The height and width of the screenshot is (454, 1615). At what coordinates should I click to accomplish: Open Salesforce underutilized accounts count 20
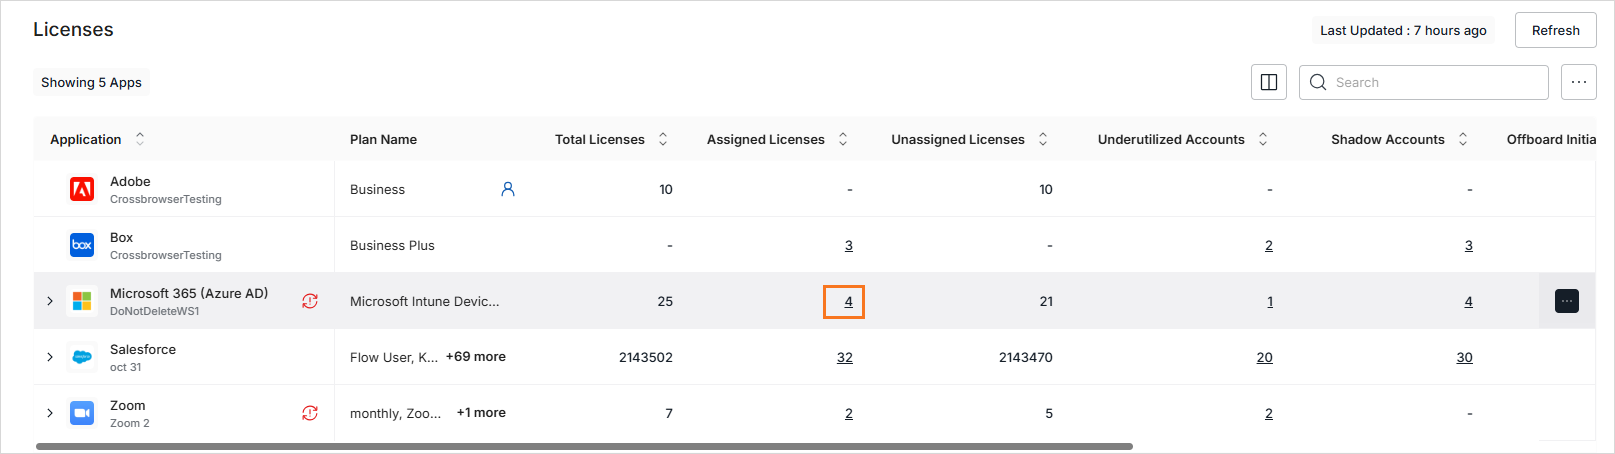point(1265,357)
